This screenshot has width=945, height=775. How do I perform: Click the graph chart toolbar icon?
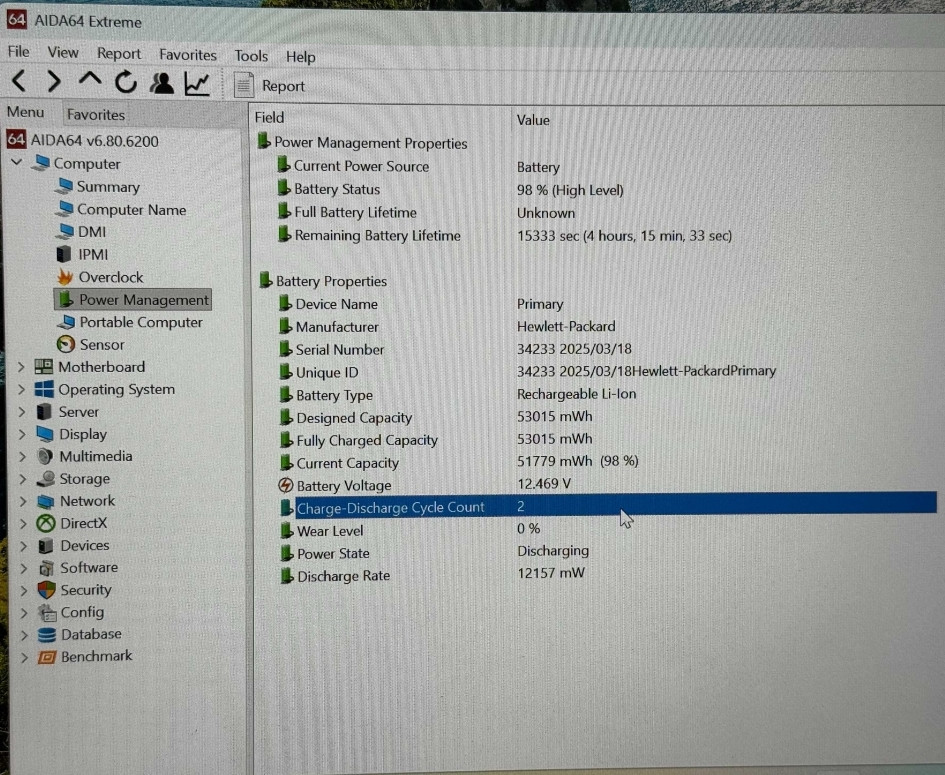tap(196, 83)
